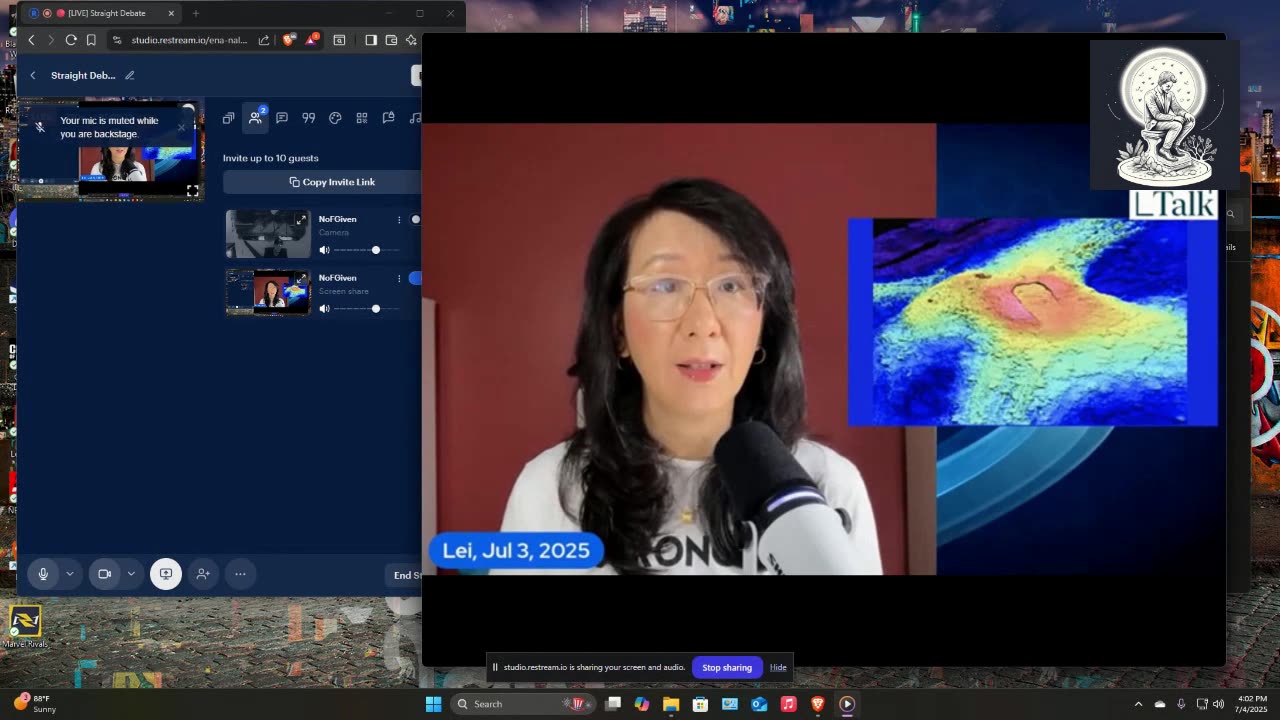Click the add guest button
Image resolution: width=1280 pixels, height=720 pixels.
[203, 574]
